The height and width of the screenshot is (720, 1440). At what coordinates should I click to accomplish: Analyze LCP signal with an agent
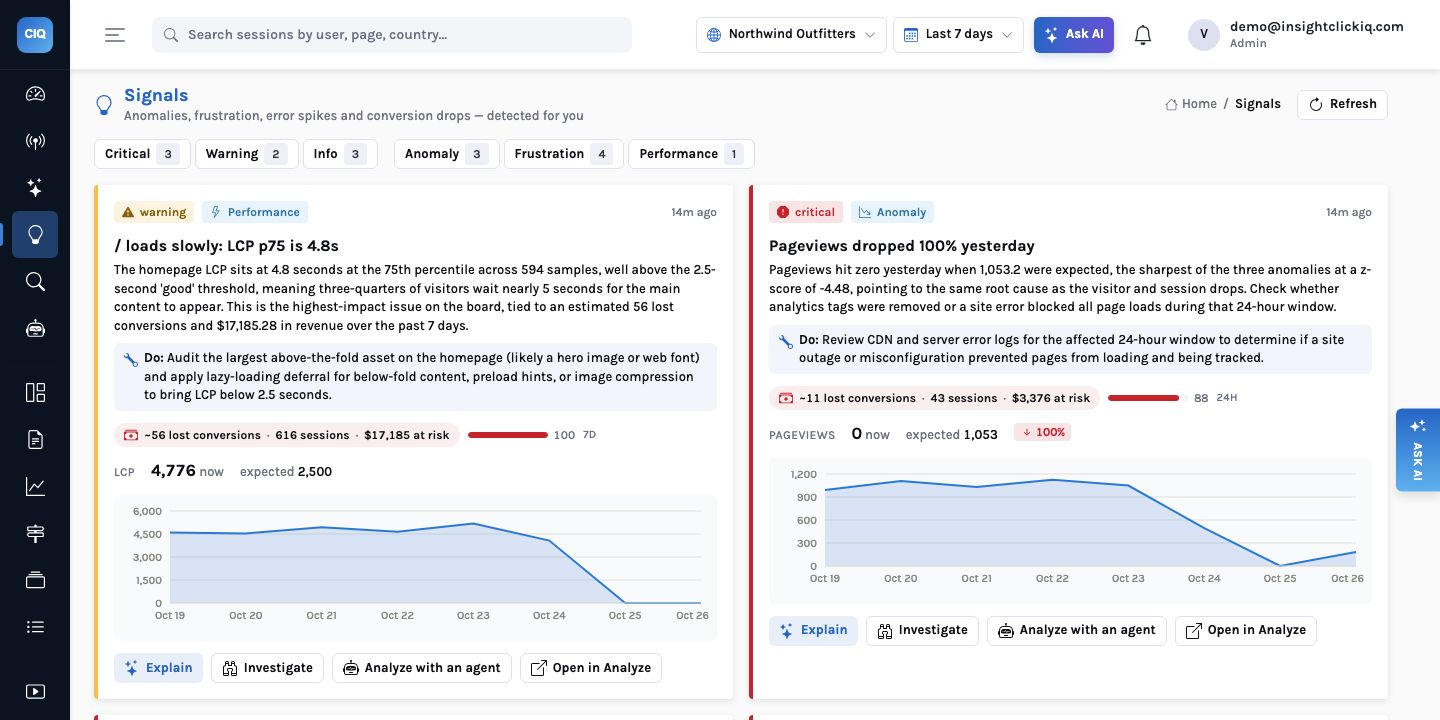422,668
